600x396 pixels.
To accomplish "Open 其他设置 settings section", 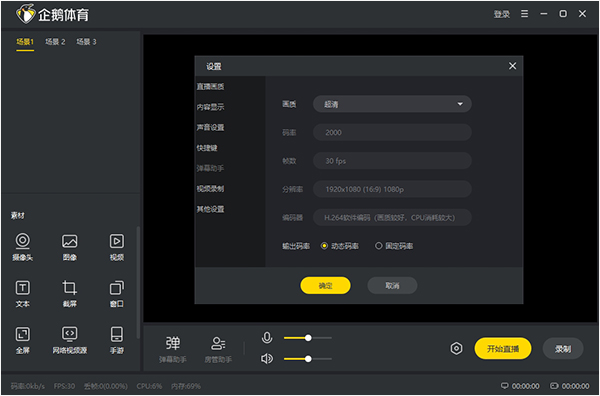I will click(210, 209).
